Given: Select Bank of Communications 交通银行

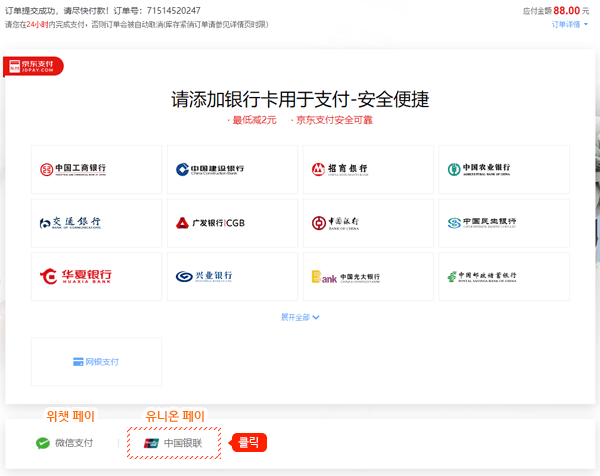Looking at the screenshot, I should point(96,222).
